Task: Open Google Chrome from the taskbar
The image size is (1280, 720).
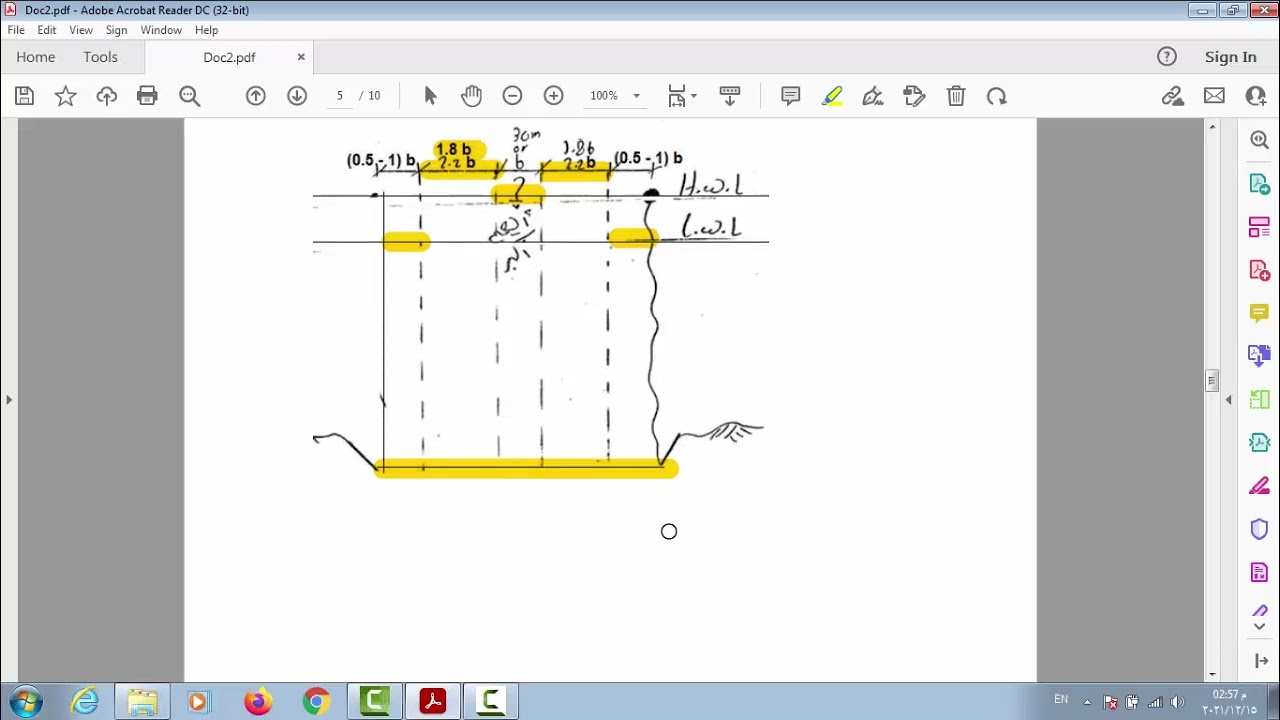Action: click(x=316, y=702)
